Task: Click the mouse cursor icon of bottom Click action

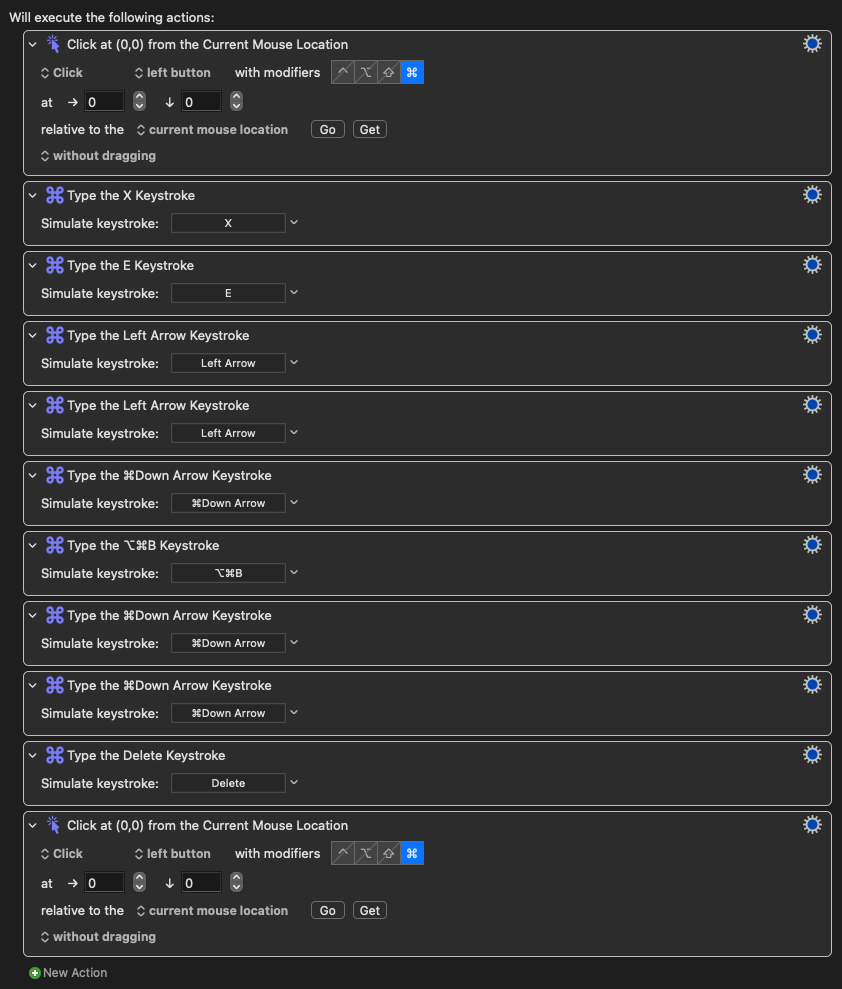Action: [x=54, y=825]
